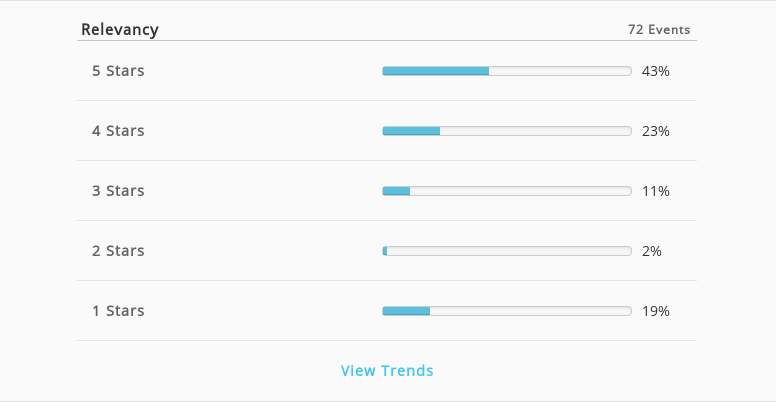The width and height of the screenshot is (776, 402).
Task: Click the 2 Stars progress bar
Action: click(x=507, y=251)
